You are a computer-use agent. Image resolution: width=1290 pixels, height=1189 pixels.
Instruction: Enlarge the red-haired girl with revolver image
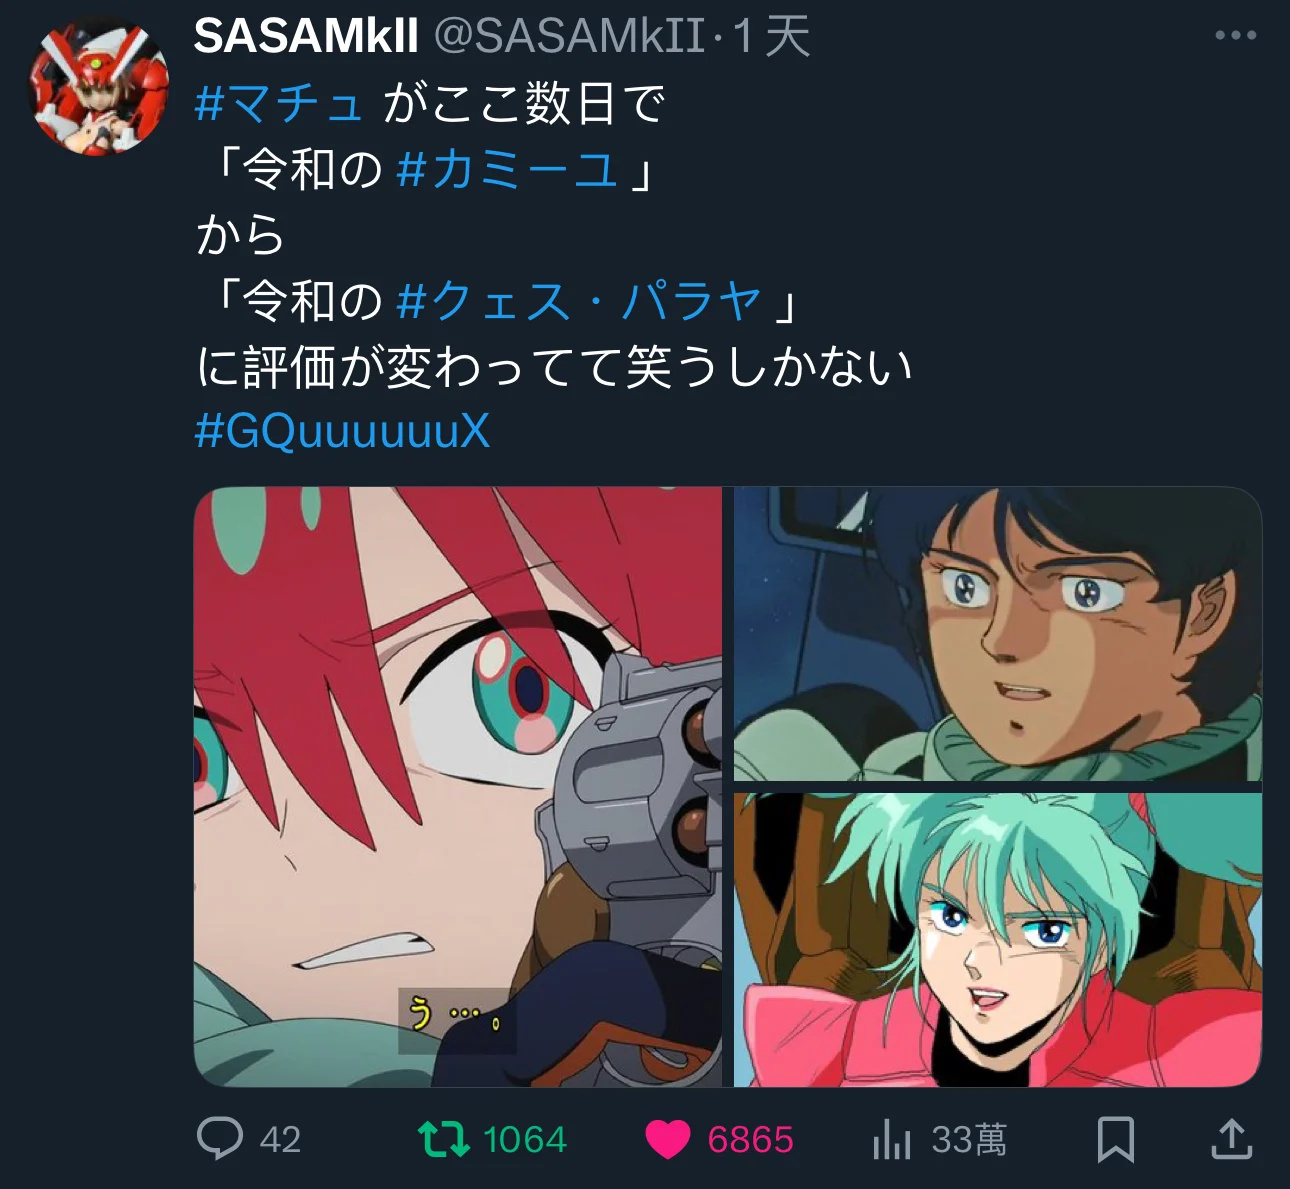[458, 787]
